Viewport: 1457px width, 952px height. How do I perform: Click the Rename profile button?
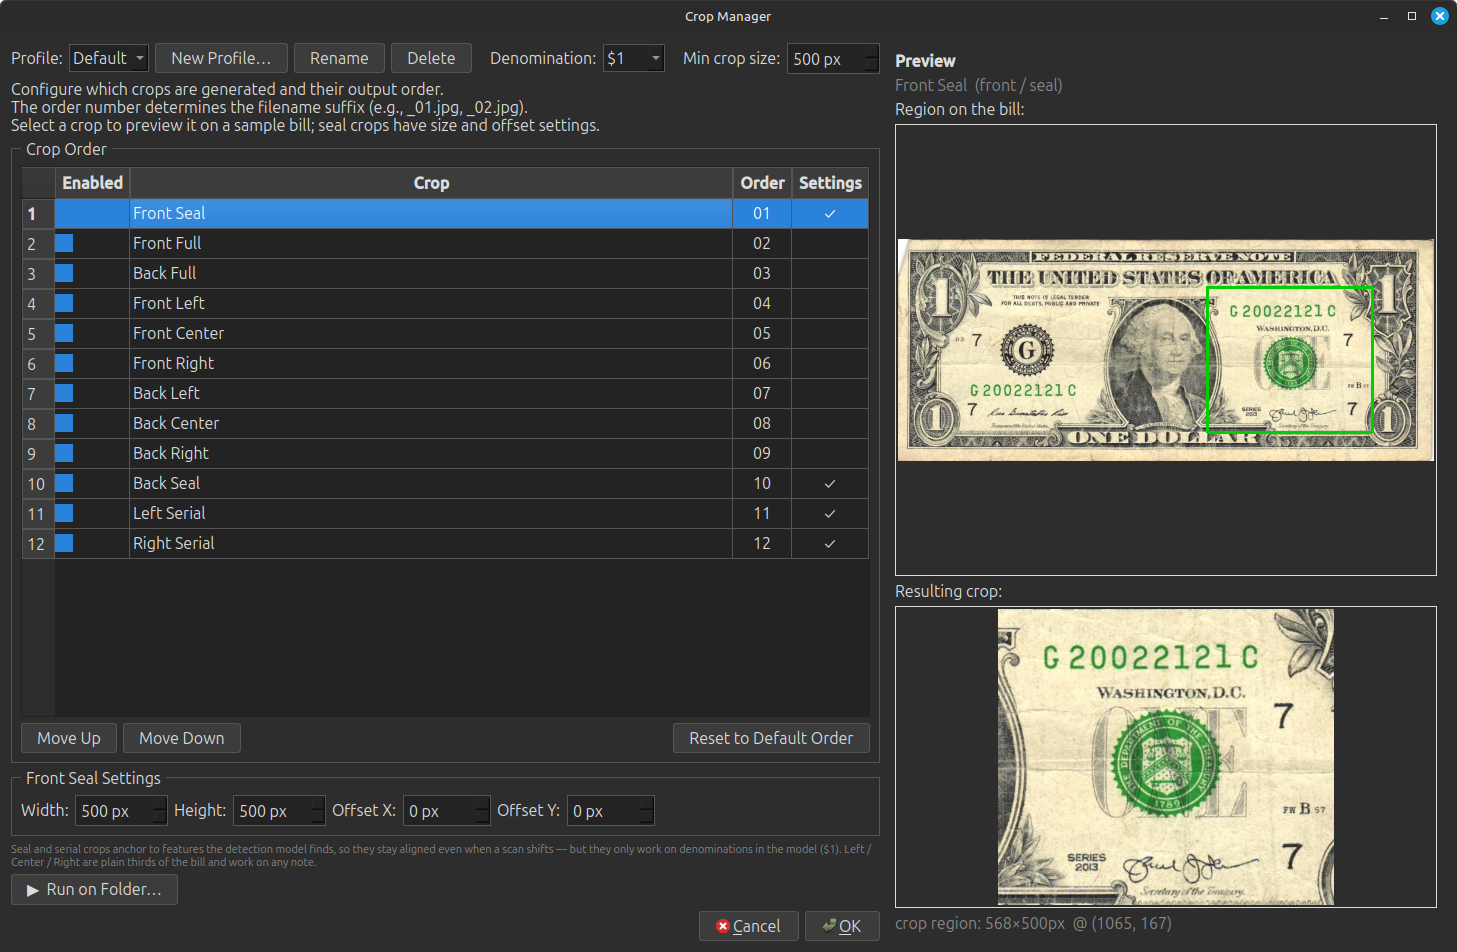[339, 58]
